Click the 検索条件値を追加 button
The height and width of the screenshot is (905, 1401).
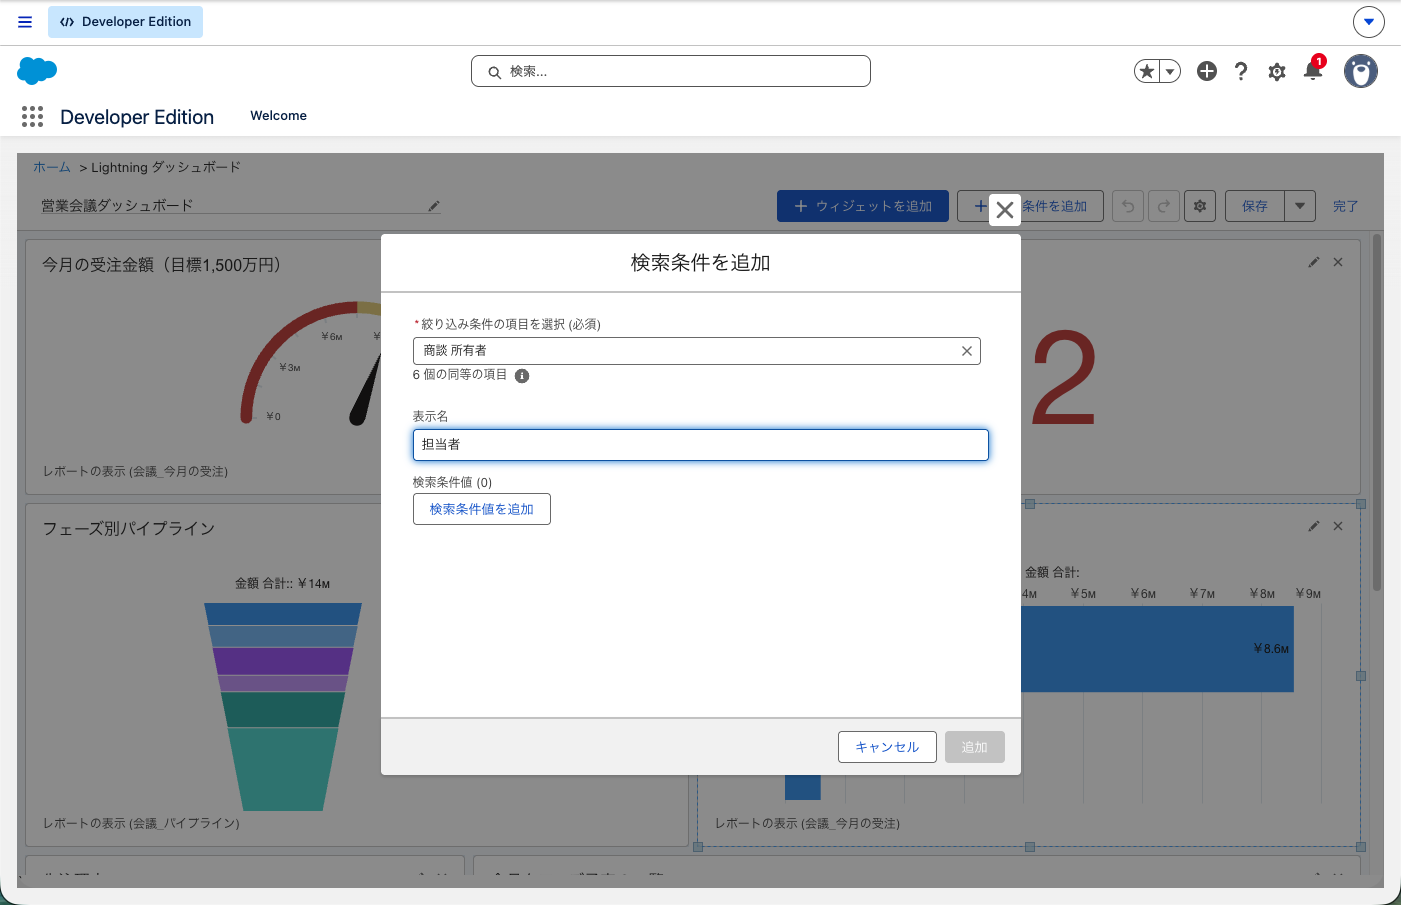(482, 509)
